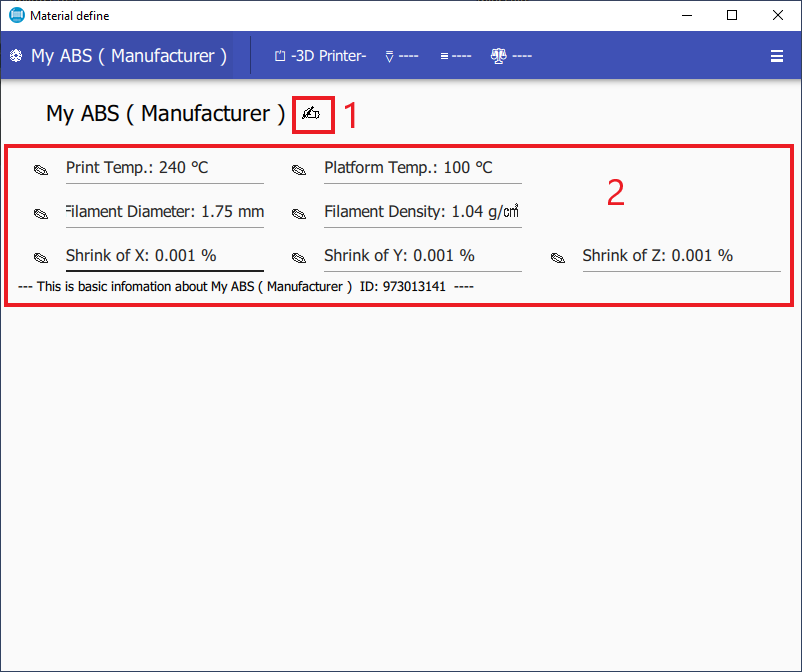802x672 pixels.
Task: Click the edit icon beside Filament Density
Action: (299, 214)
